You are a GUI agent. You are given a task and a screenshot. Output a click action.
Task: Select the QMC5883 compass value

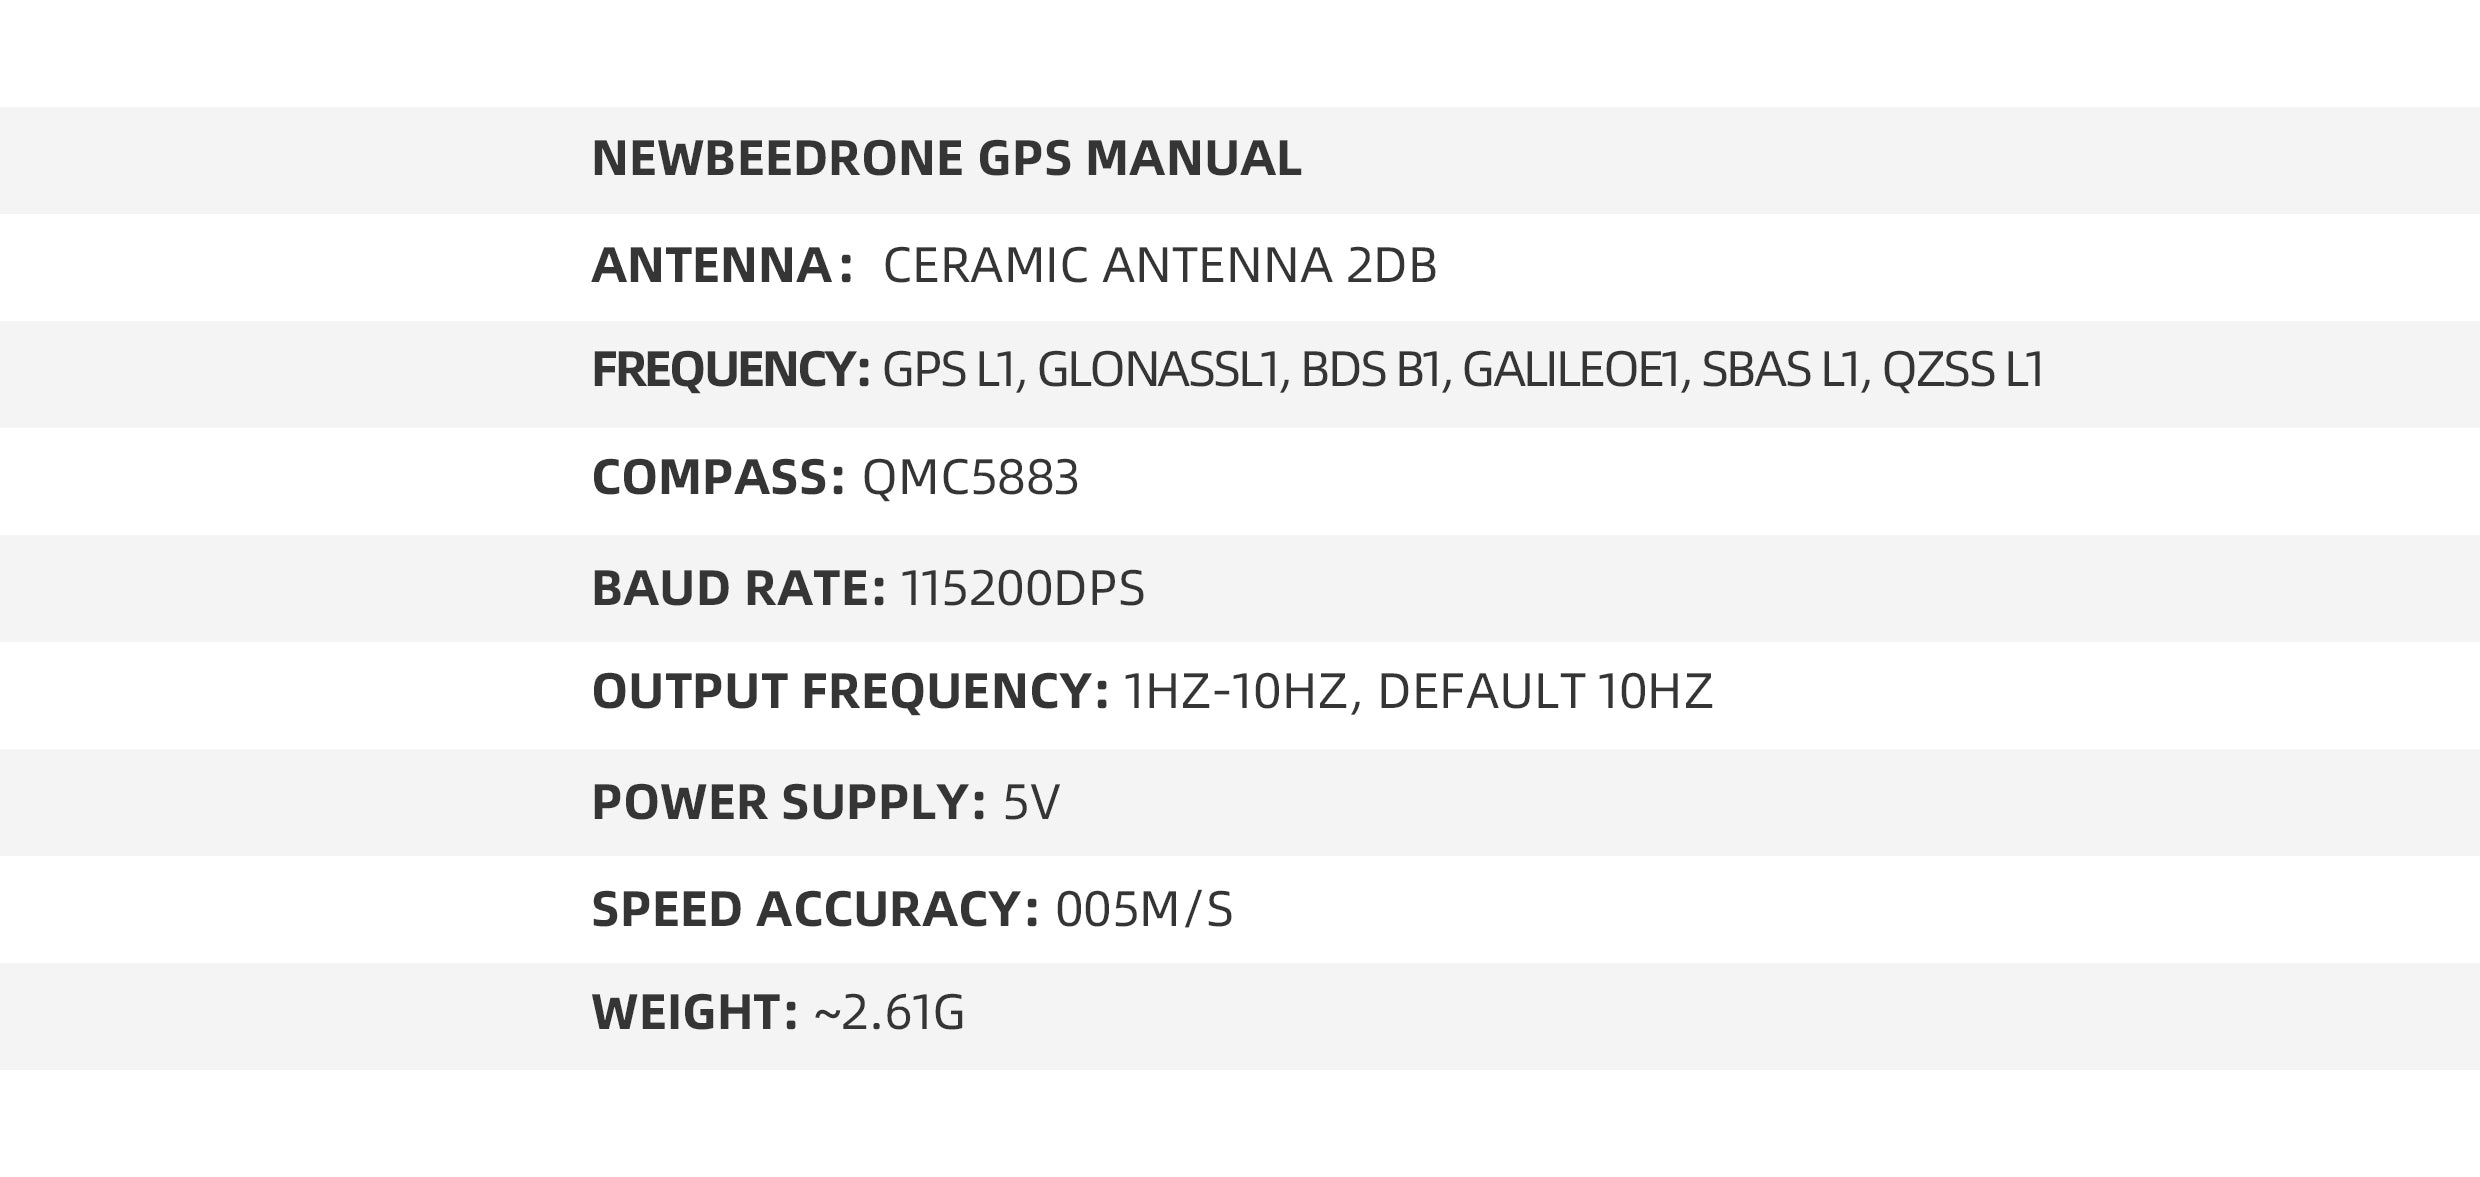pos(970,478)
